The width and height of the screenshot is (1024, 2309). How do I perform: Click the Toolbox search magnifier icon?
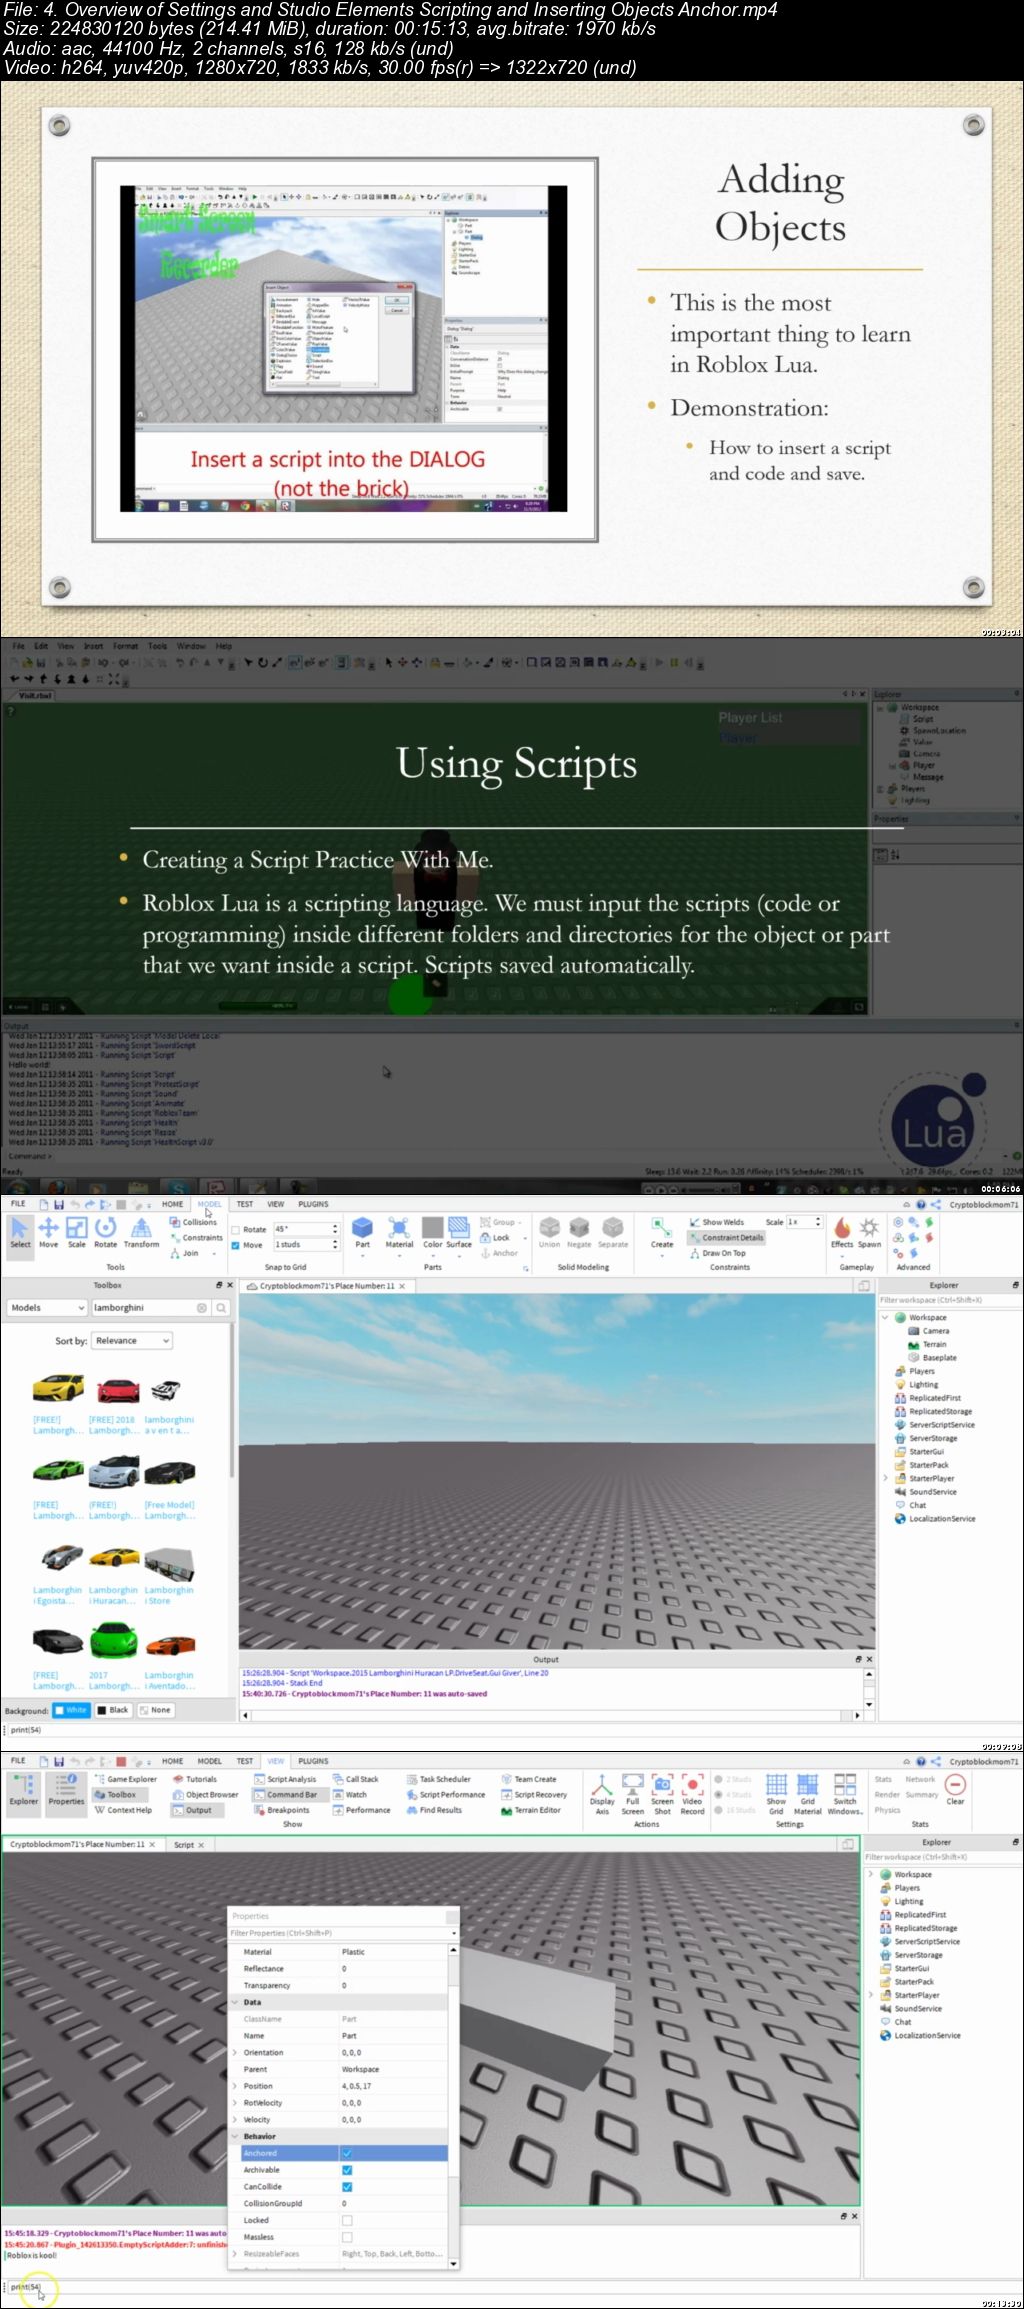click(x=221, y=1308)
